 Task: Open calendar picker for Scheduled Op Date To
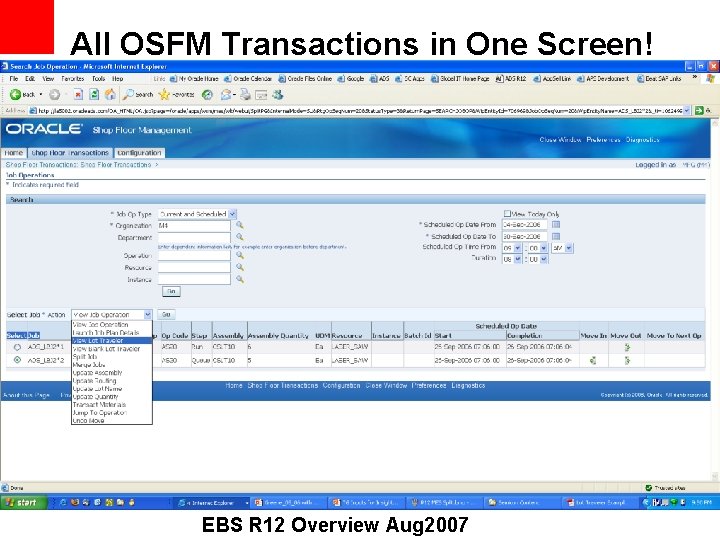point(556,236)
